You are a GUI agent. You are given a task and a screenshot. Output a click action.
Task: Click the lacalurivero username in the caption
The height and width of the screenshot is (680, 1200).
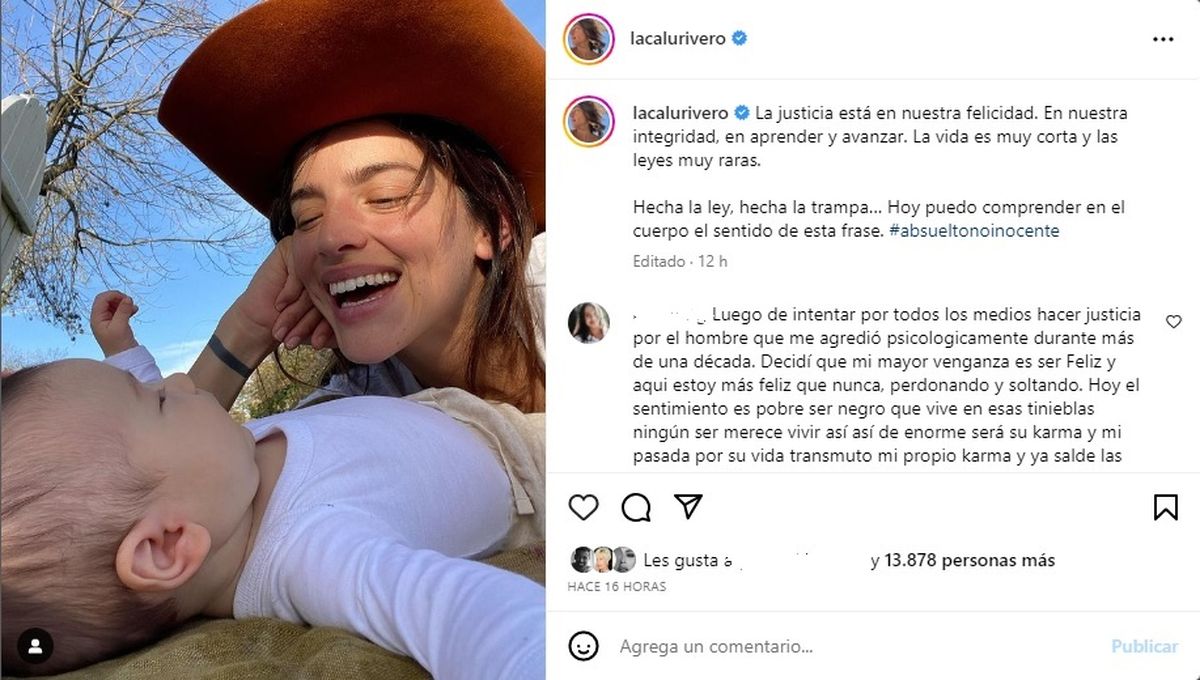click(x=679, y=113)
